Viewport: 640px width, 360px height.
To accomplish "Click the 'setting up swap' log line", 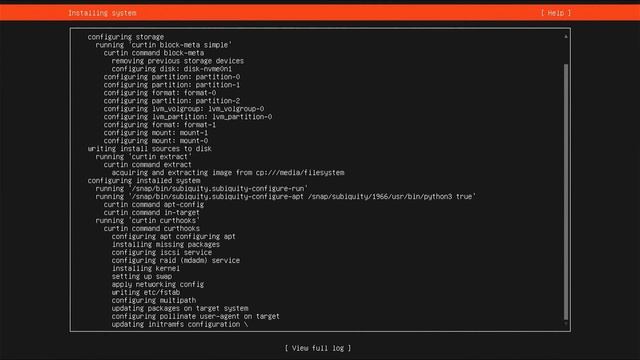I will (x=142, y=276).
